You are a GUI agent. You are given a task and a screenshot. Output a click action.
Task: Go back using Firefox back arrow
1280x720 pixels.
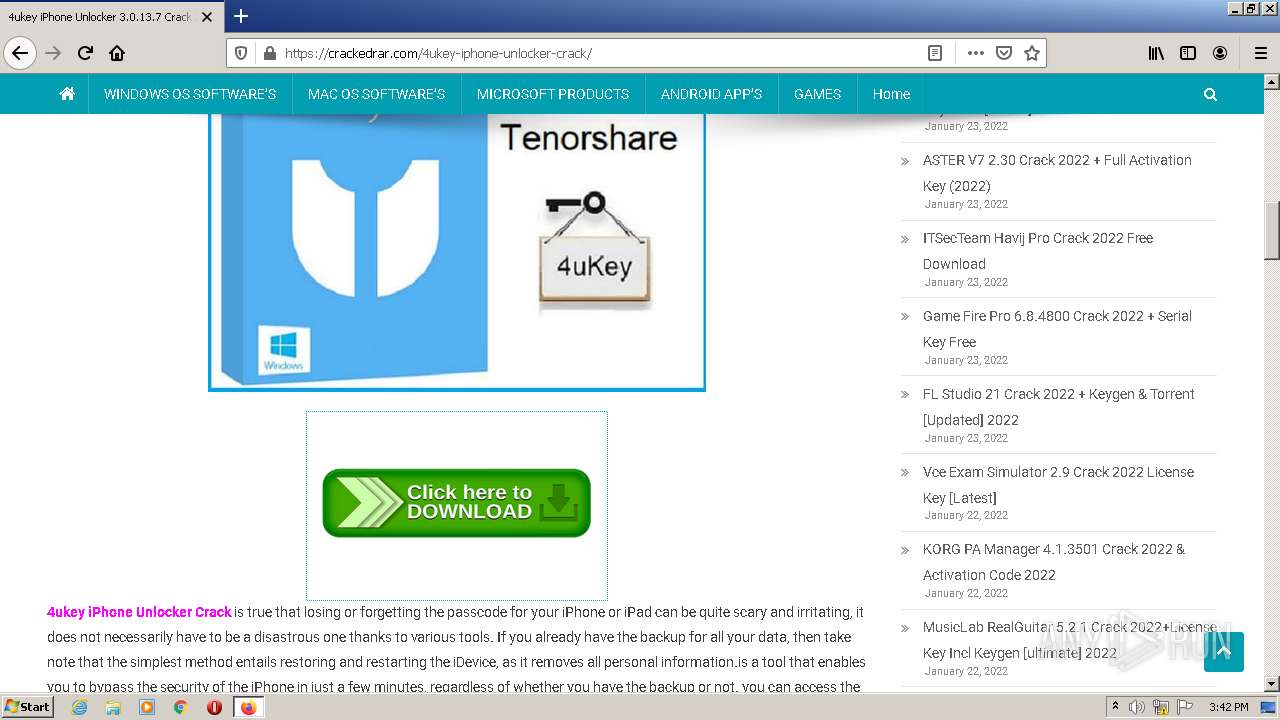pyautogui.click(x=20, y=53)
